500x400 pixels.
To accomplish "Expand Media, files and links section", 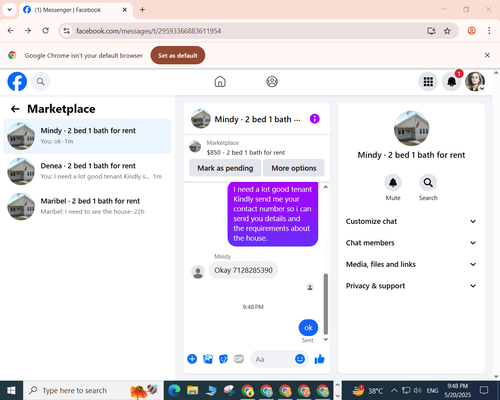I will [411, 264].
